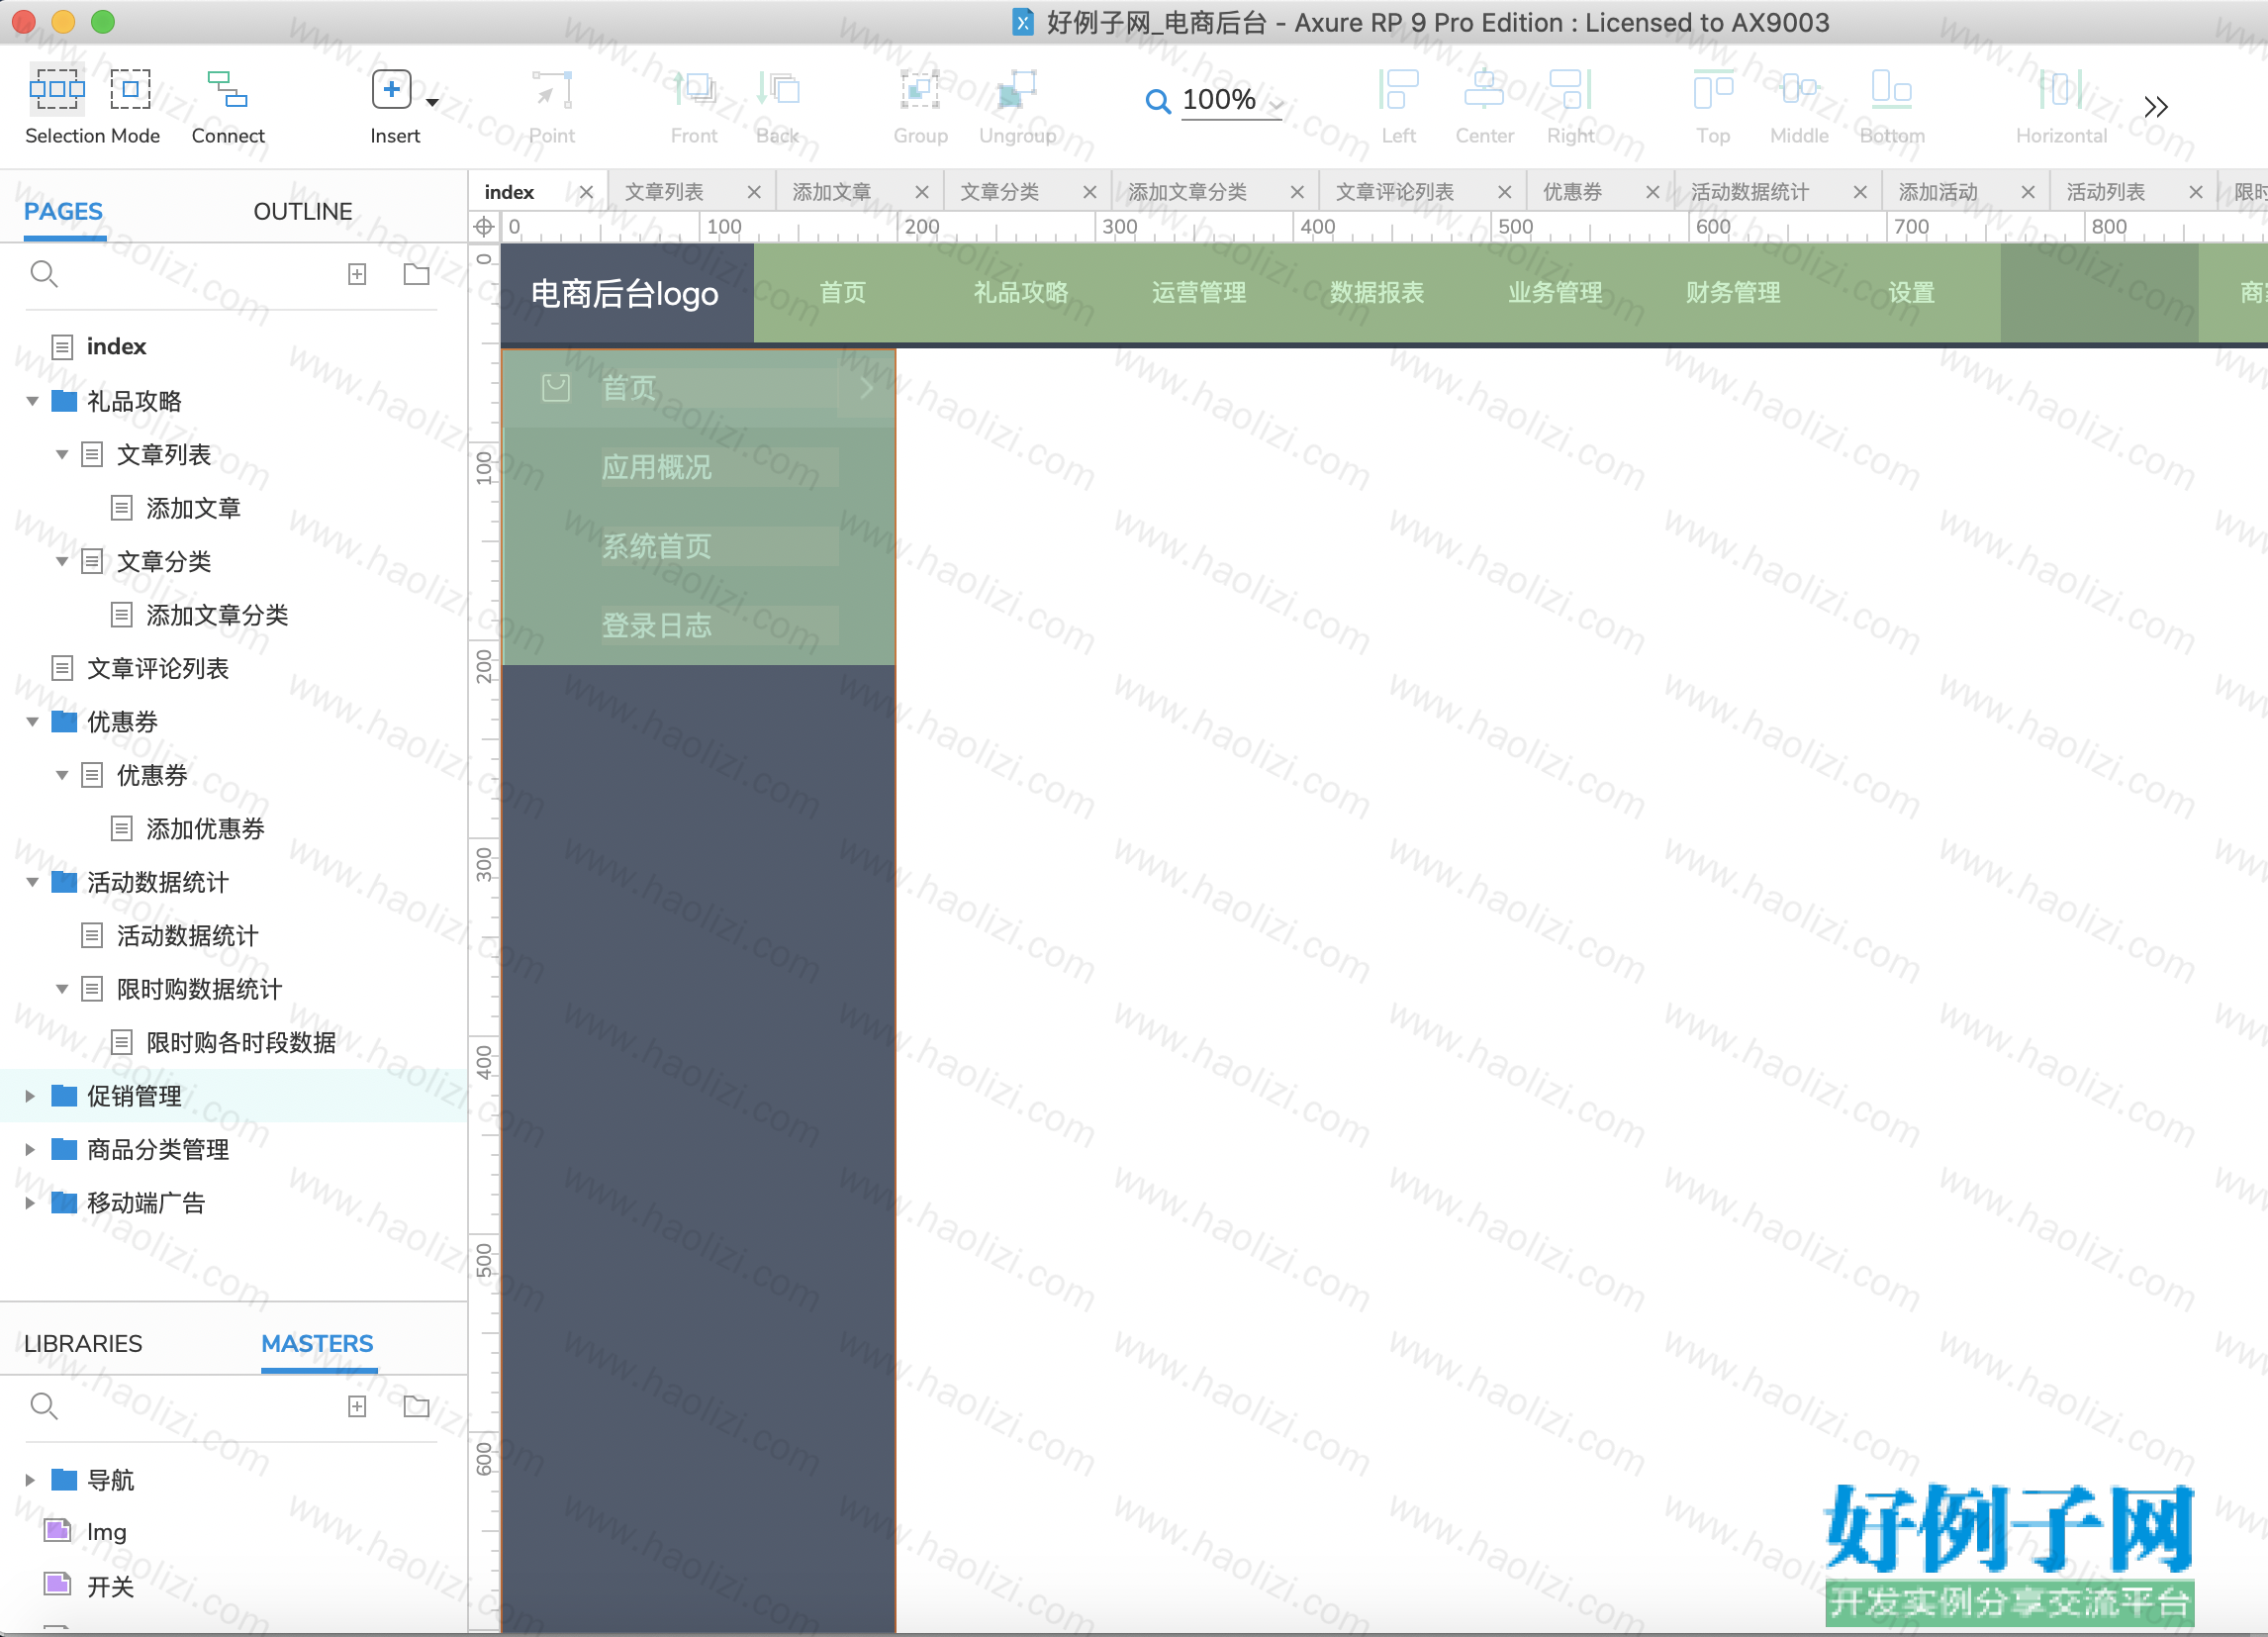Click 财务管理 in canvas top navigation

tap(1733, 293)
